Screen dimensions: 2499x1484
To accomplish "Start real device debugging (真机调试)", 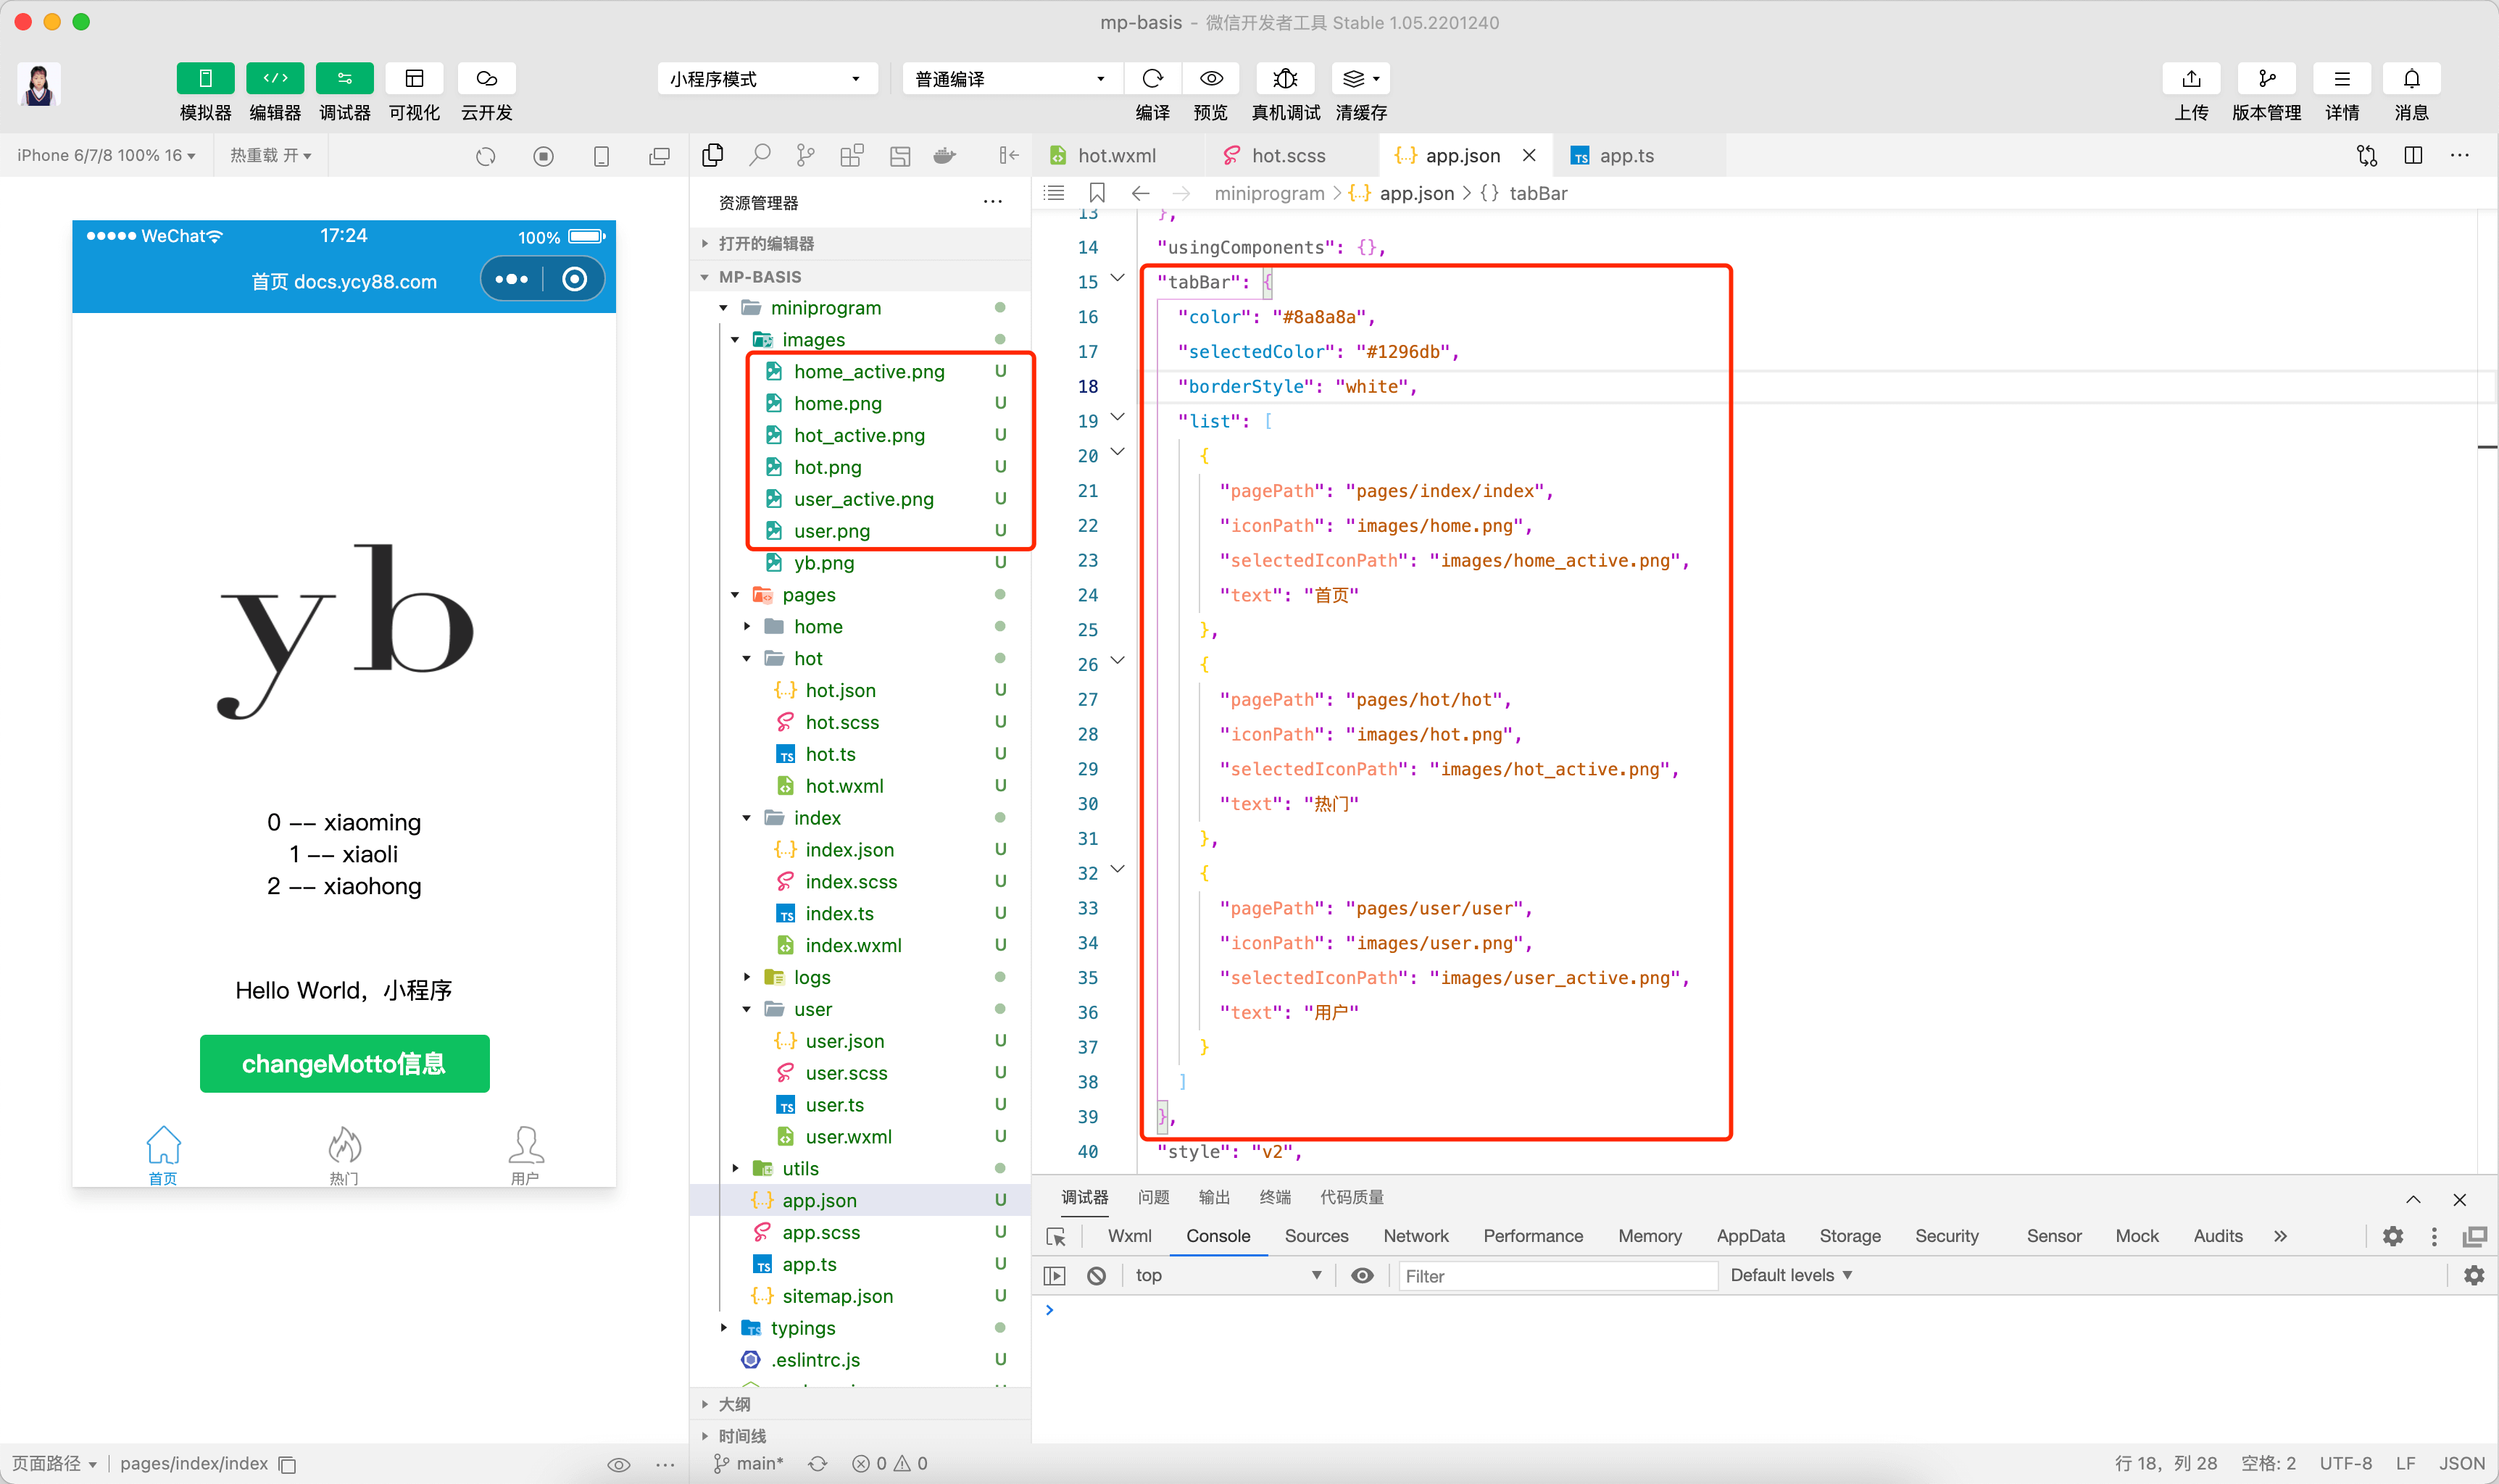I will (1285, 78).
